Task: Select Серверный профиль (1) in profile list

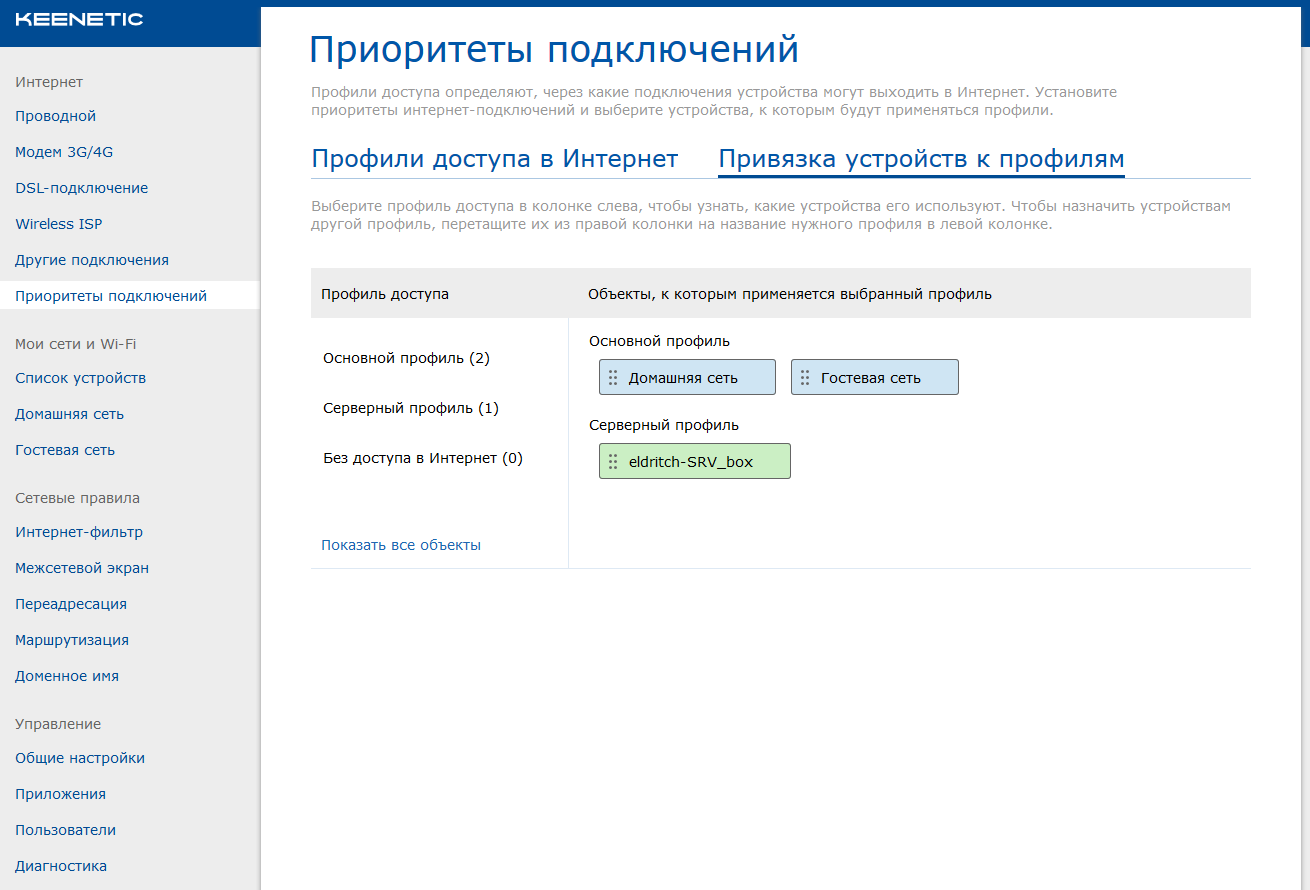Action: (x=411, y=408)
